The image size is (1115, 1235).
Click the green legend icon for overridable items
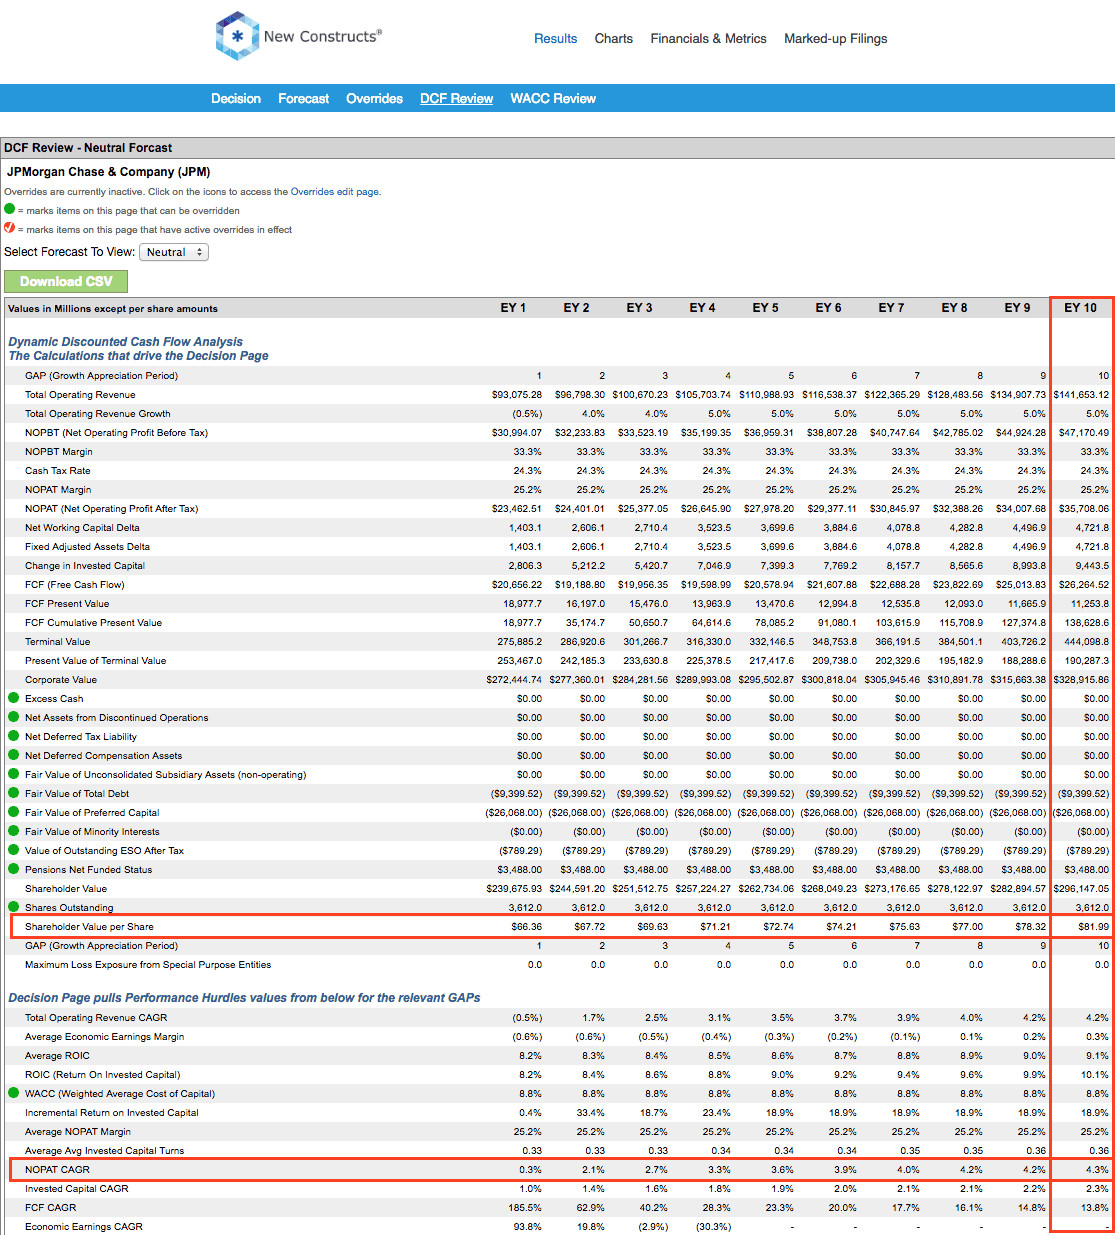coord(9,210)
